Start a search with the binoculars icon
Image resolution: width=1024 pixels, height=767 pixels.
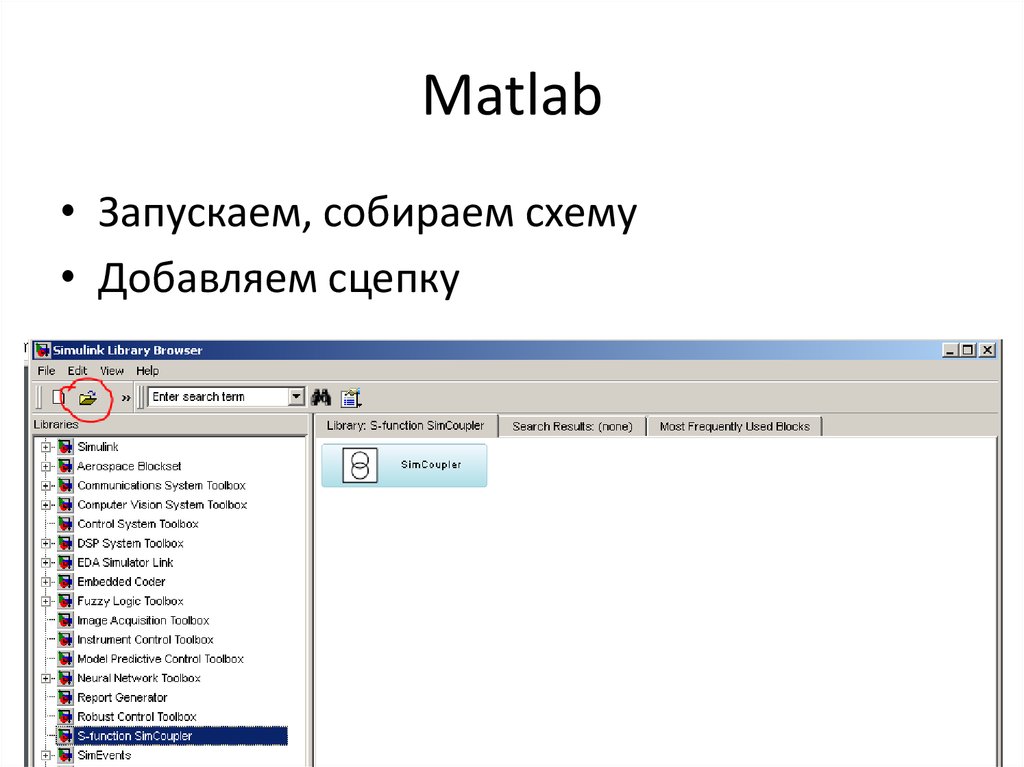click(322, 397)
